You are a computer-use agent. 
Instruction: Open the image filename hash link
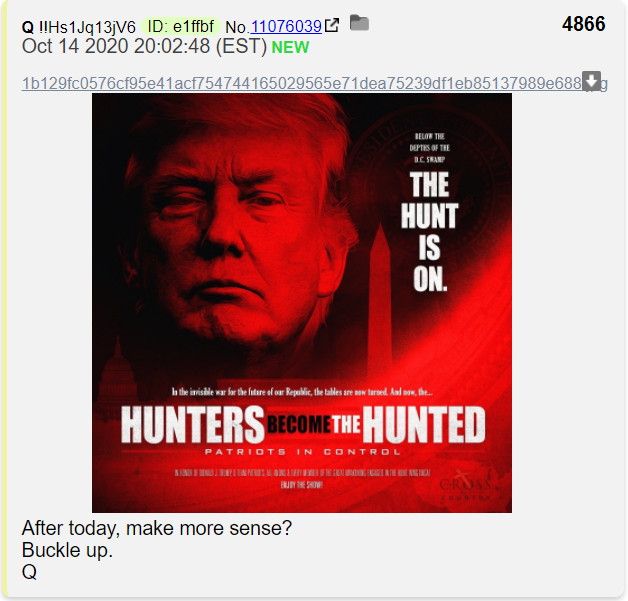tap(314, 84)
